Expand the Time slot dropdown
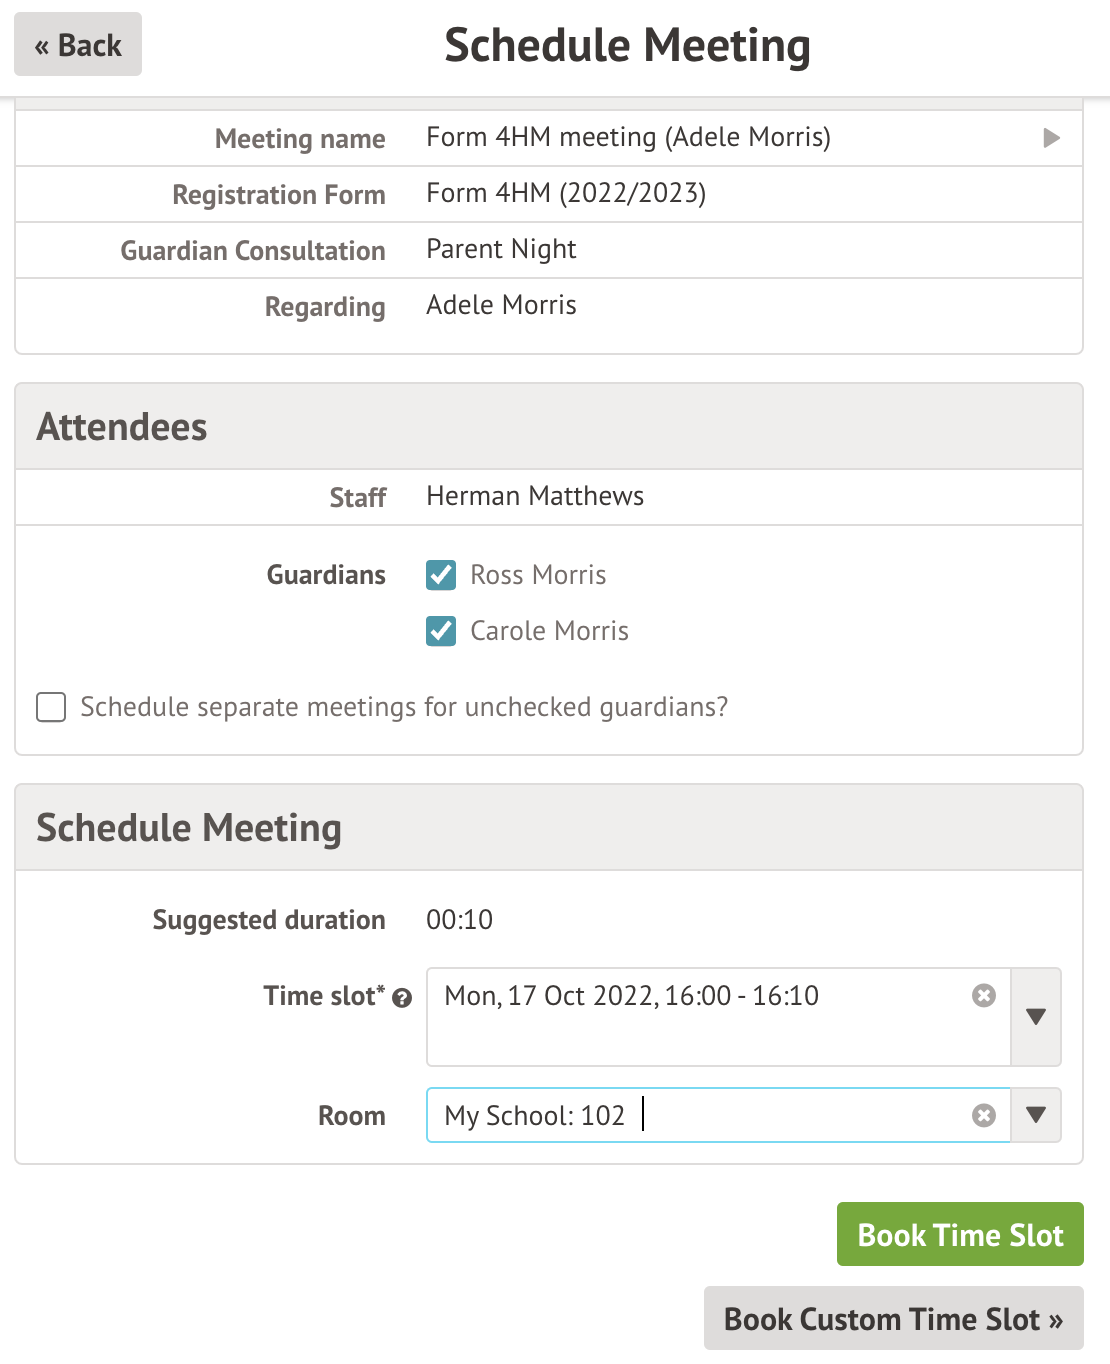The width and height of the screenshot is (1110, 1364). point(1036,1017)
